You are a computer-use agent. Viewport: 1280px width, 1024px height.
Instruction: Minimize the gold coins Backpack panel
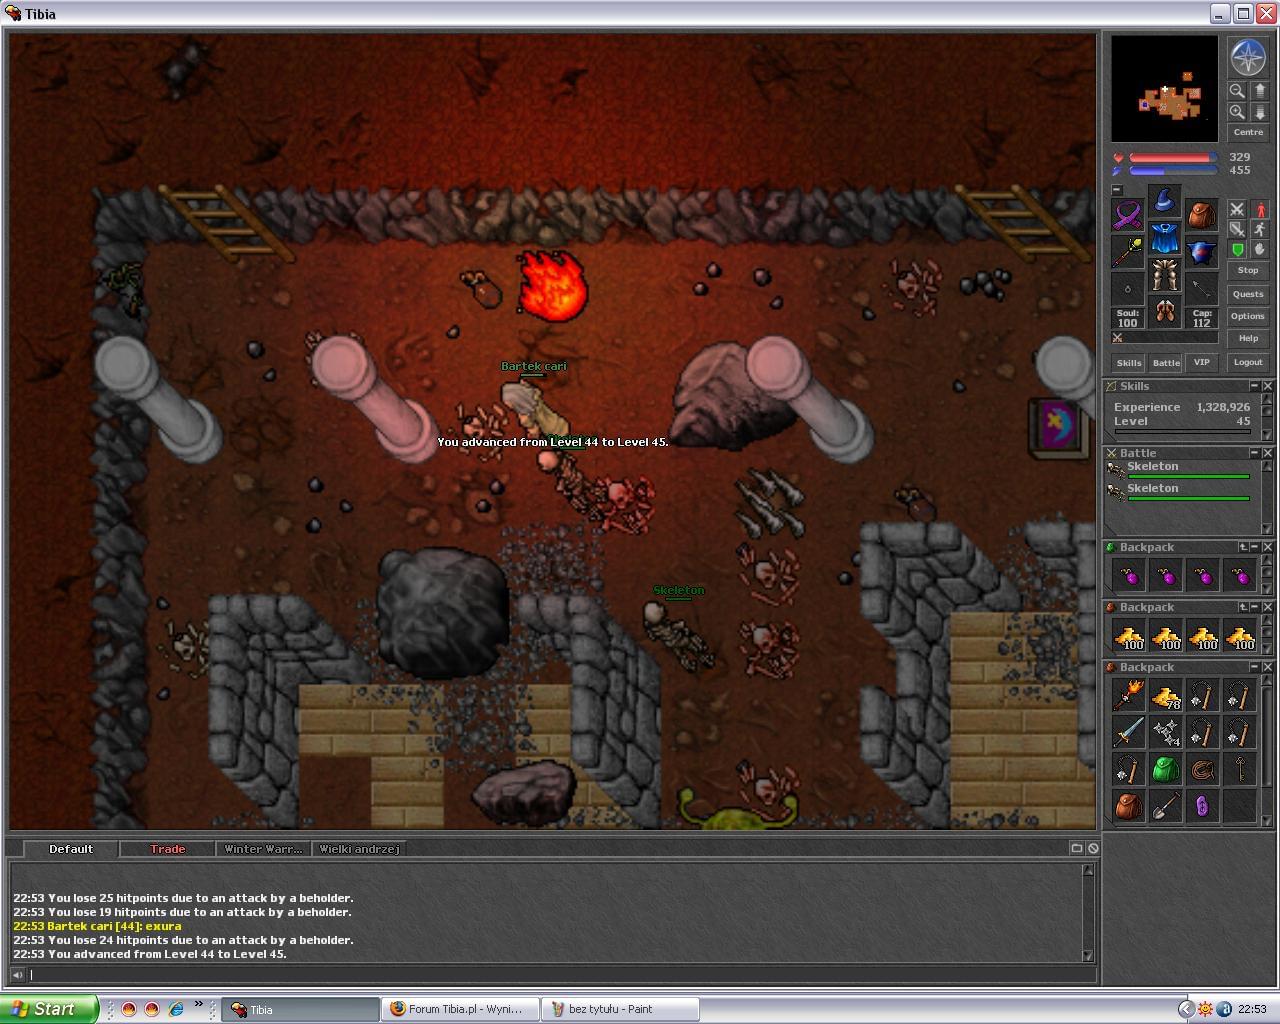click(x=1254, y=607)
